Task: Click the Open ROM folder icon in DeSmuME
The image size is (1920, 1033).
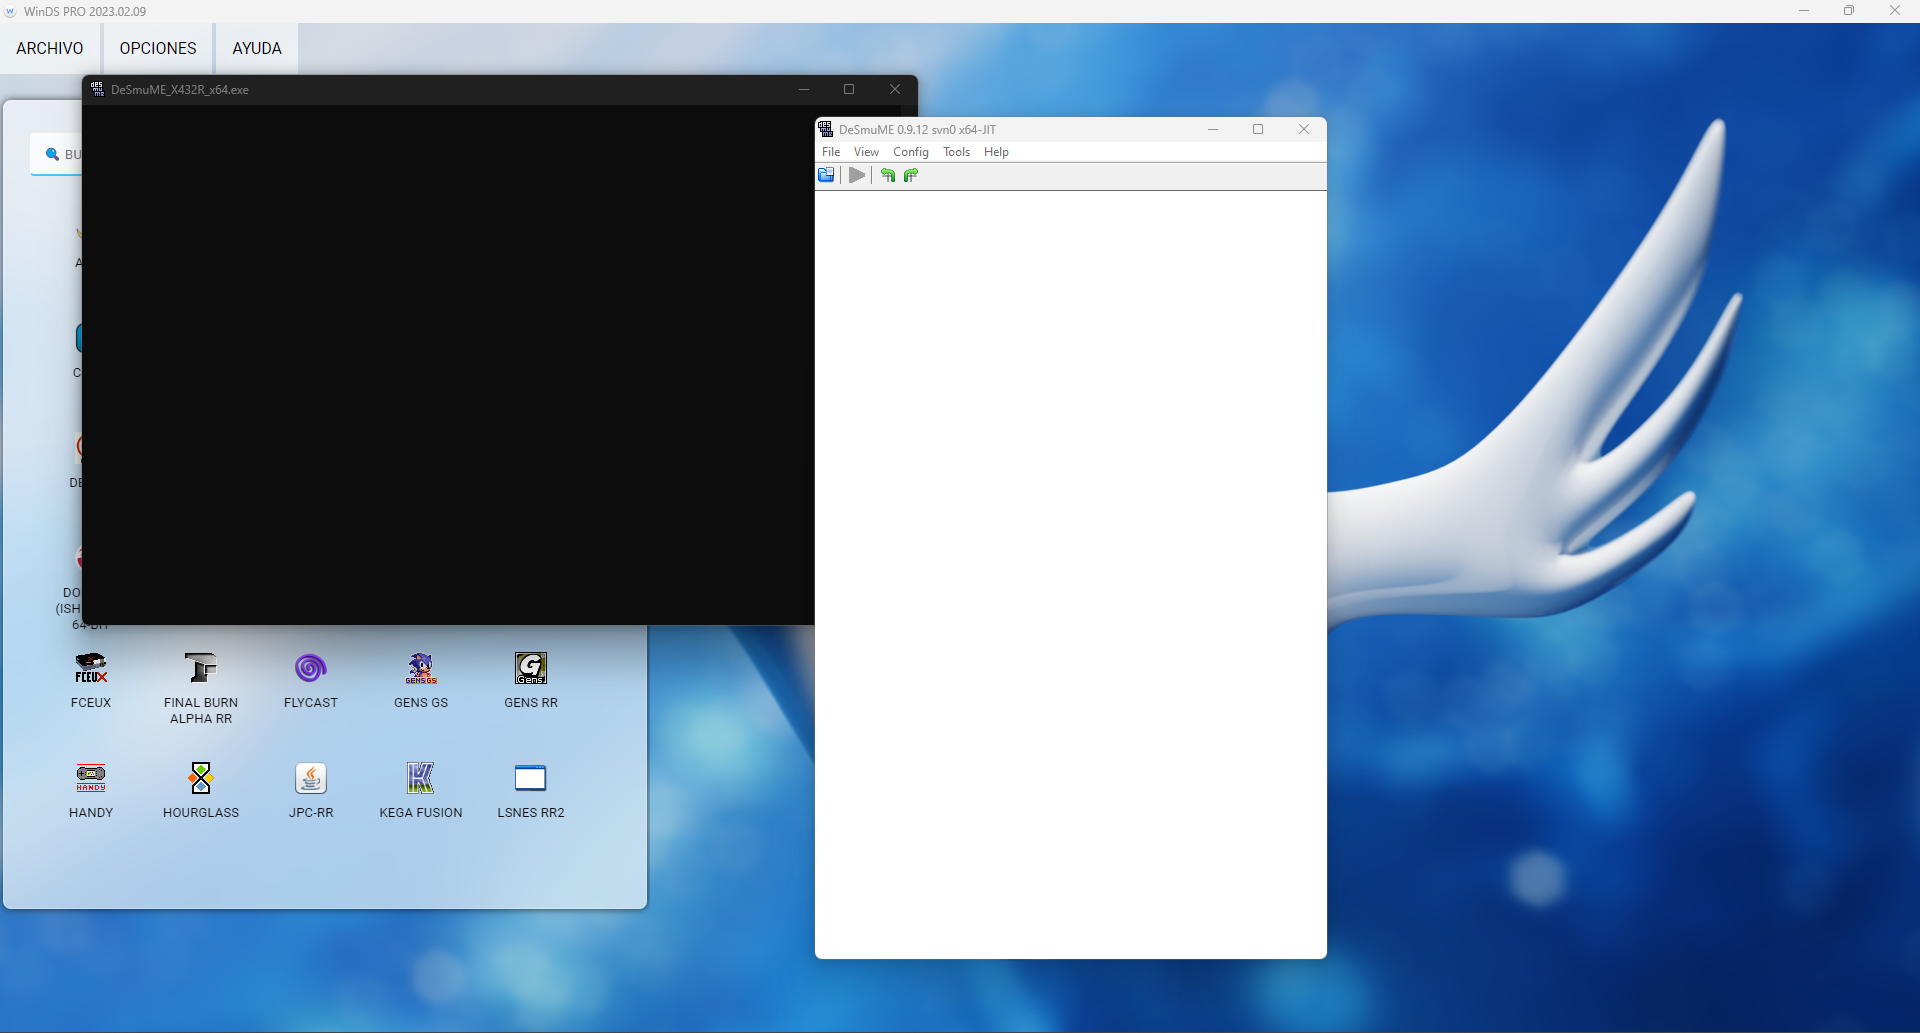Action: point(826,175)
